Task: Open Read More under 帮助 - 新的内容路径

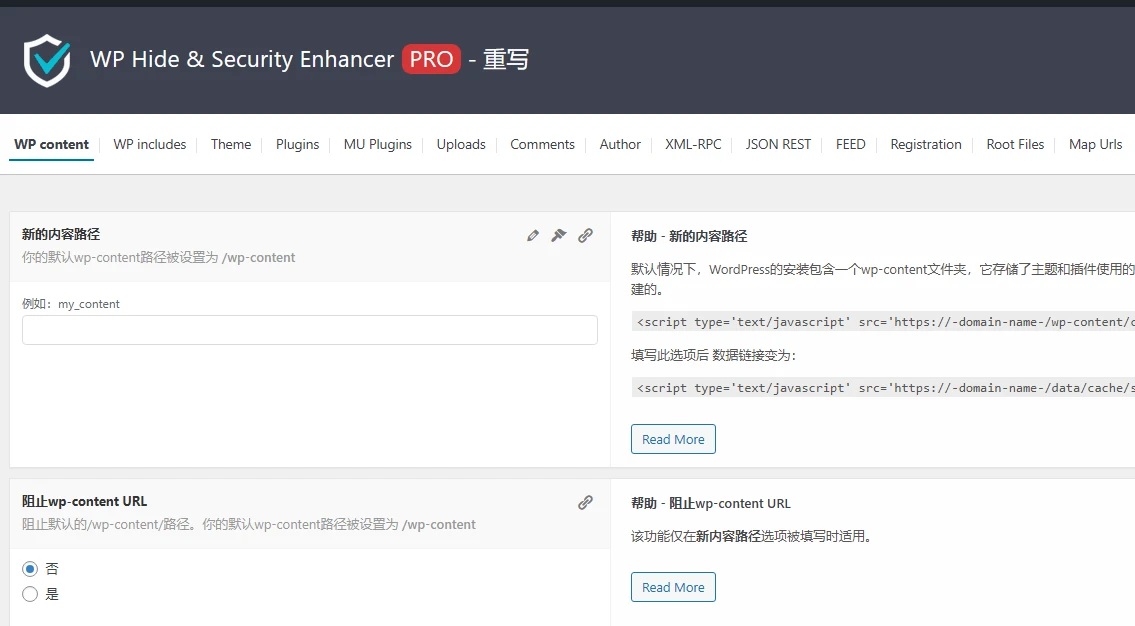Action: [673, 438]
